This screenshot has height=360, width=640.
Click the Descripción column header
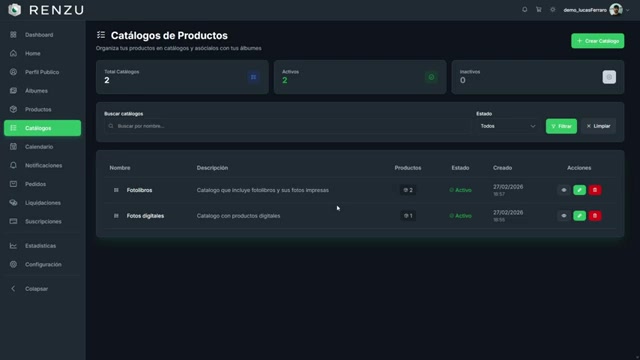pos(212,168)
